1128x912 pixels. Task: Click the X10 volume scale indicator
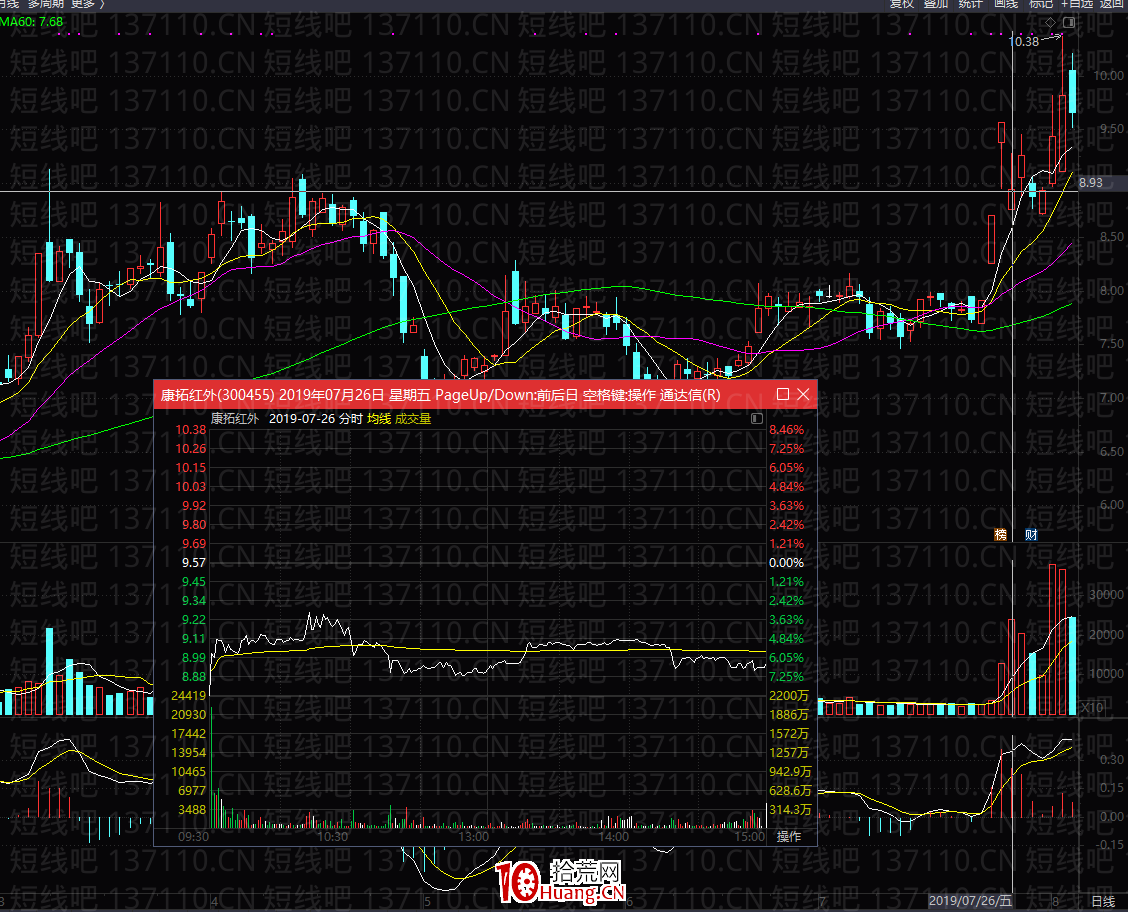[1092, 708]
